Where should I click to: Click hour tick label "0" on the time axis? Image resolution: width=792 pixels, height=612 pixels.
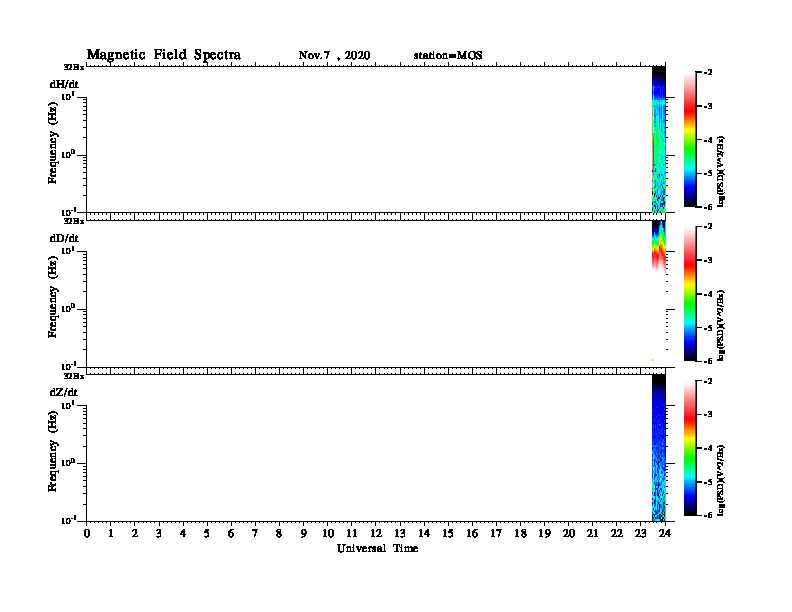87,534
